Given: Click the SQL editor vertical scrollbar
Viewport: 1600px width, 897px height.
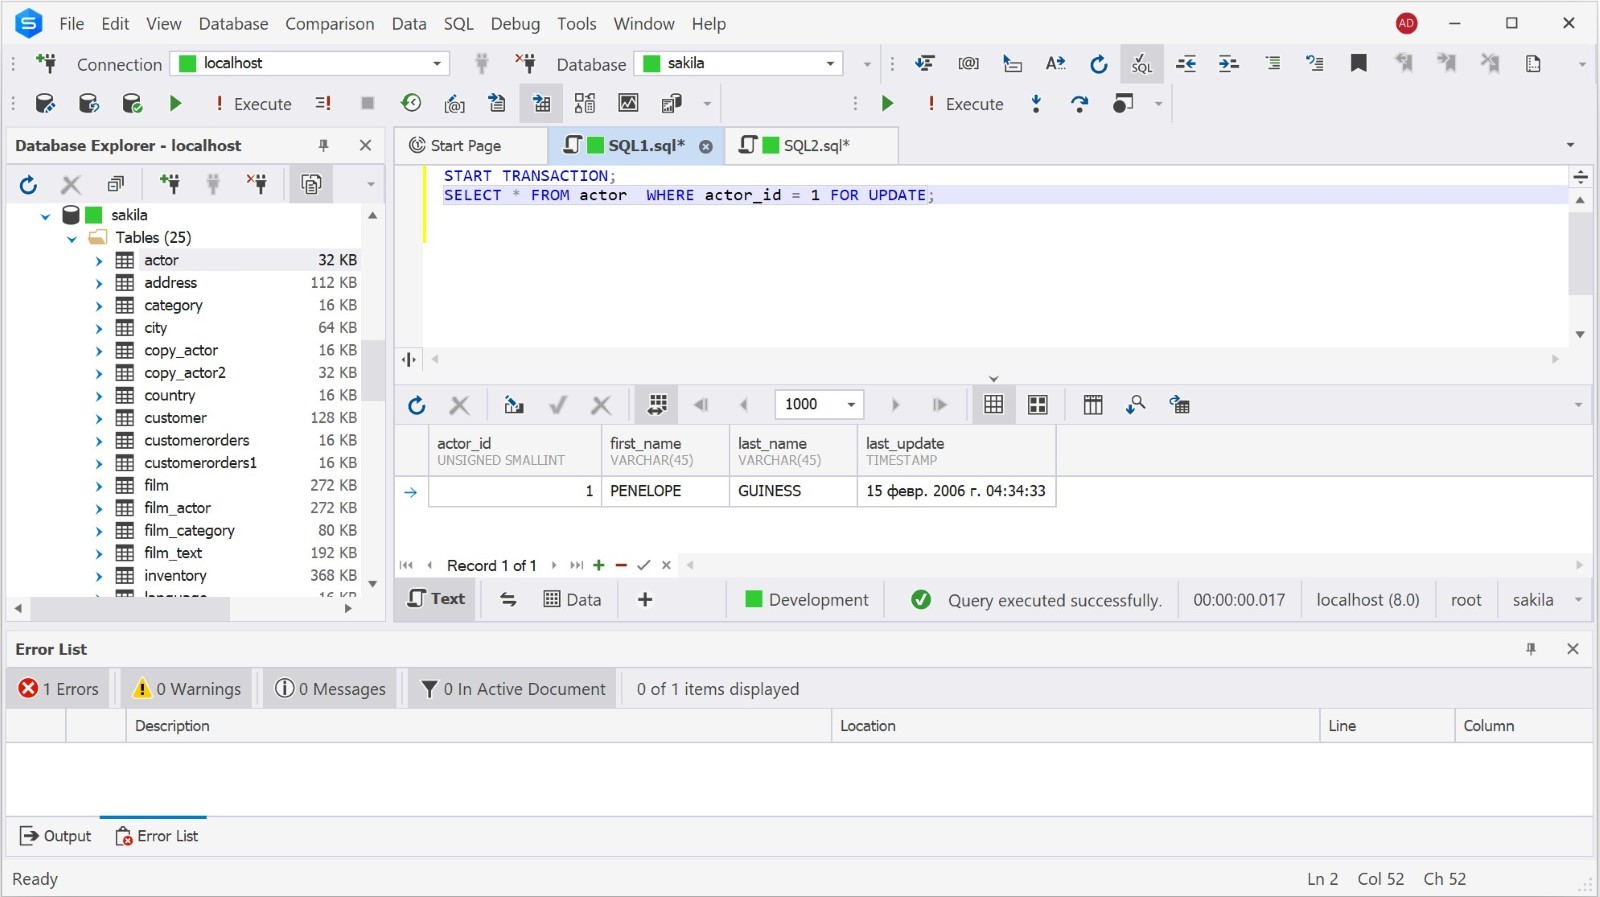Looking at the screenshot, I should click(x=1580, y=253).
